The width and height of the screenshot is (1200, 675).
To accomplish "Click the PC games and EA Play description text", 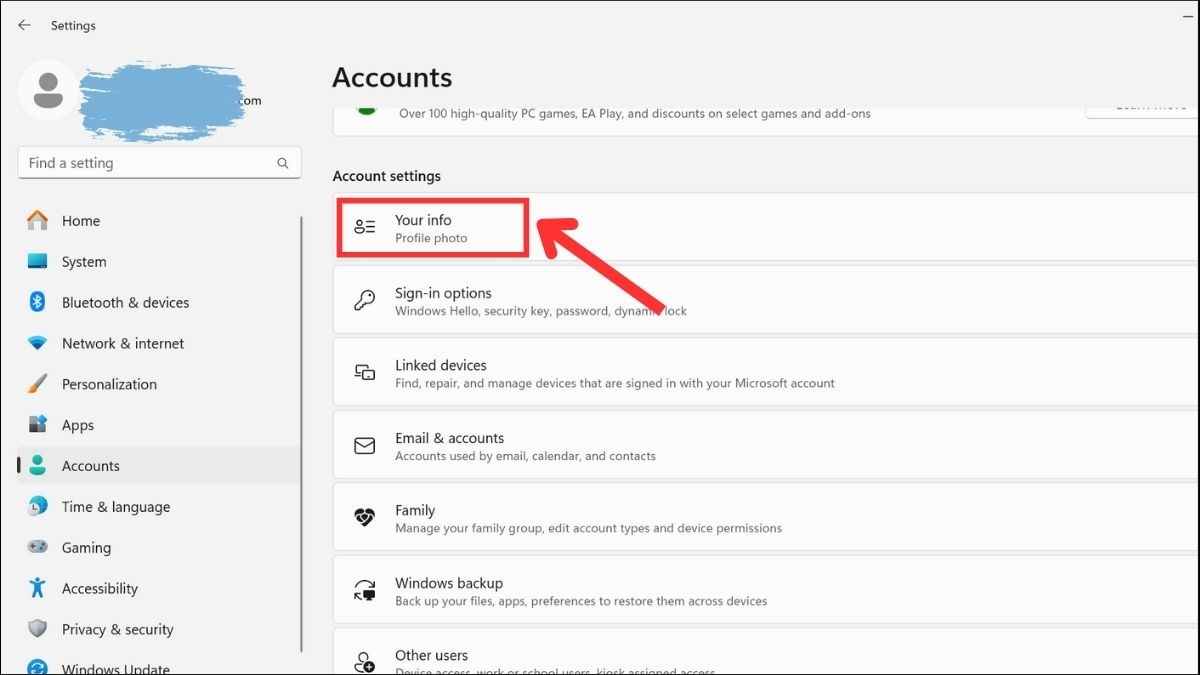I will click(635, 114).
